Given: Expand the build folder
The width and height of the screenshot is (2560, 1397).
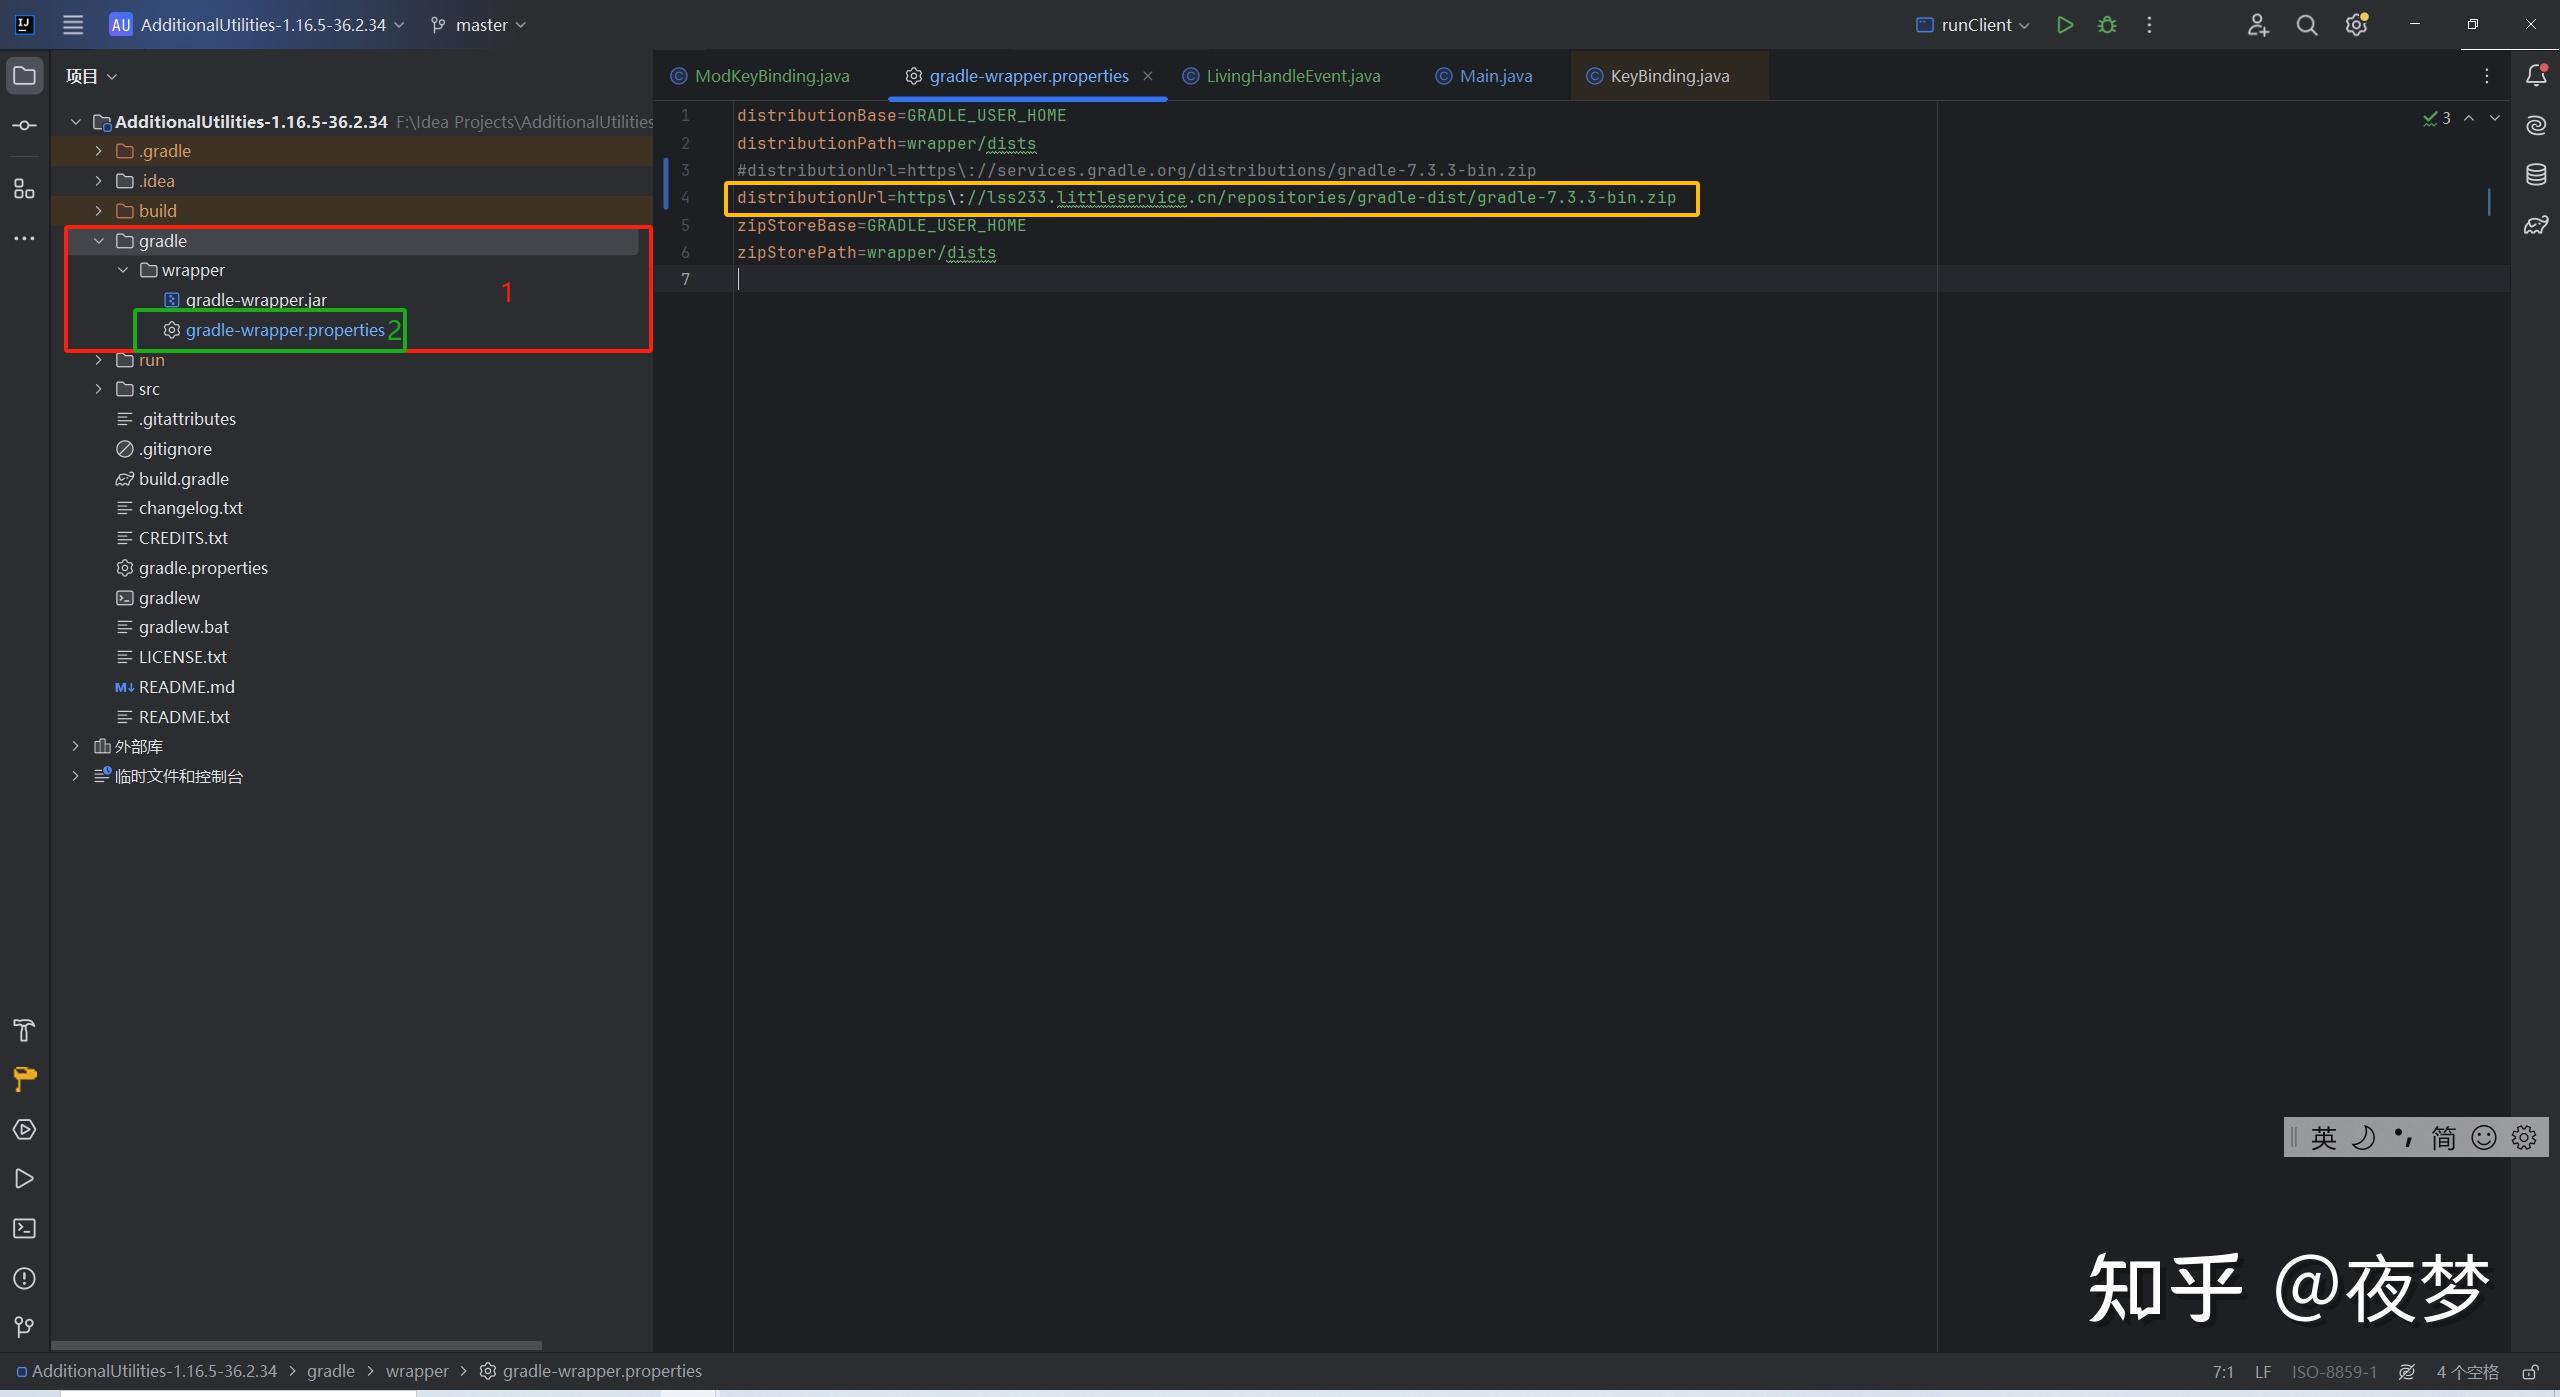Looking at the screenshot, I should [99, 211].
